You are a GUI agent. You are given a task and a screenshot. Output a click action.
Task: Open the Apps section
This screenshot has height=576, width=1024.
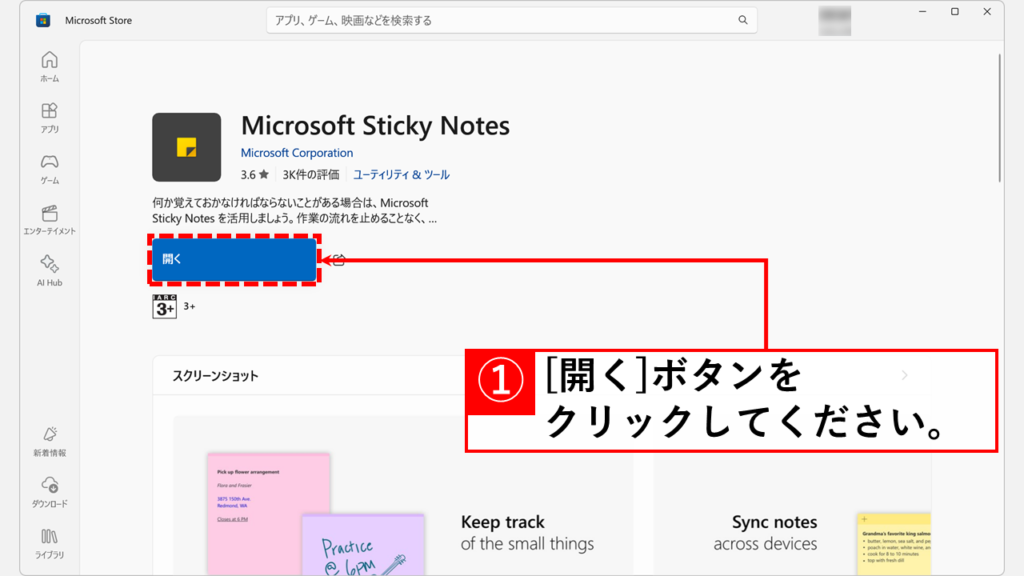tap(50, 118)
